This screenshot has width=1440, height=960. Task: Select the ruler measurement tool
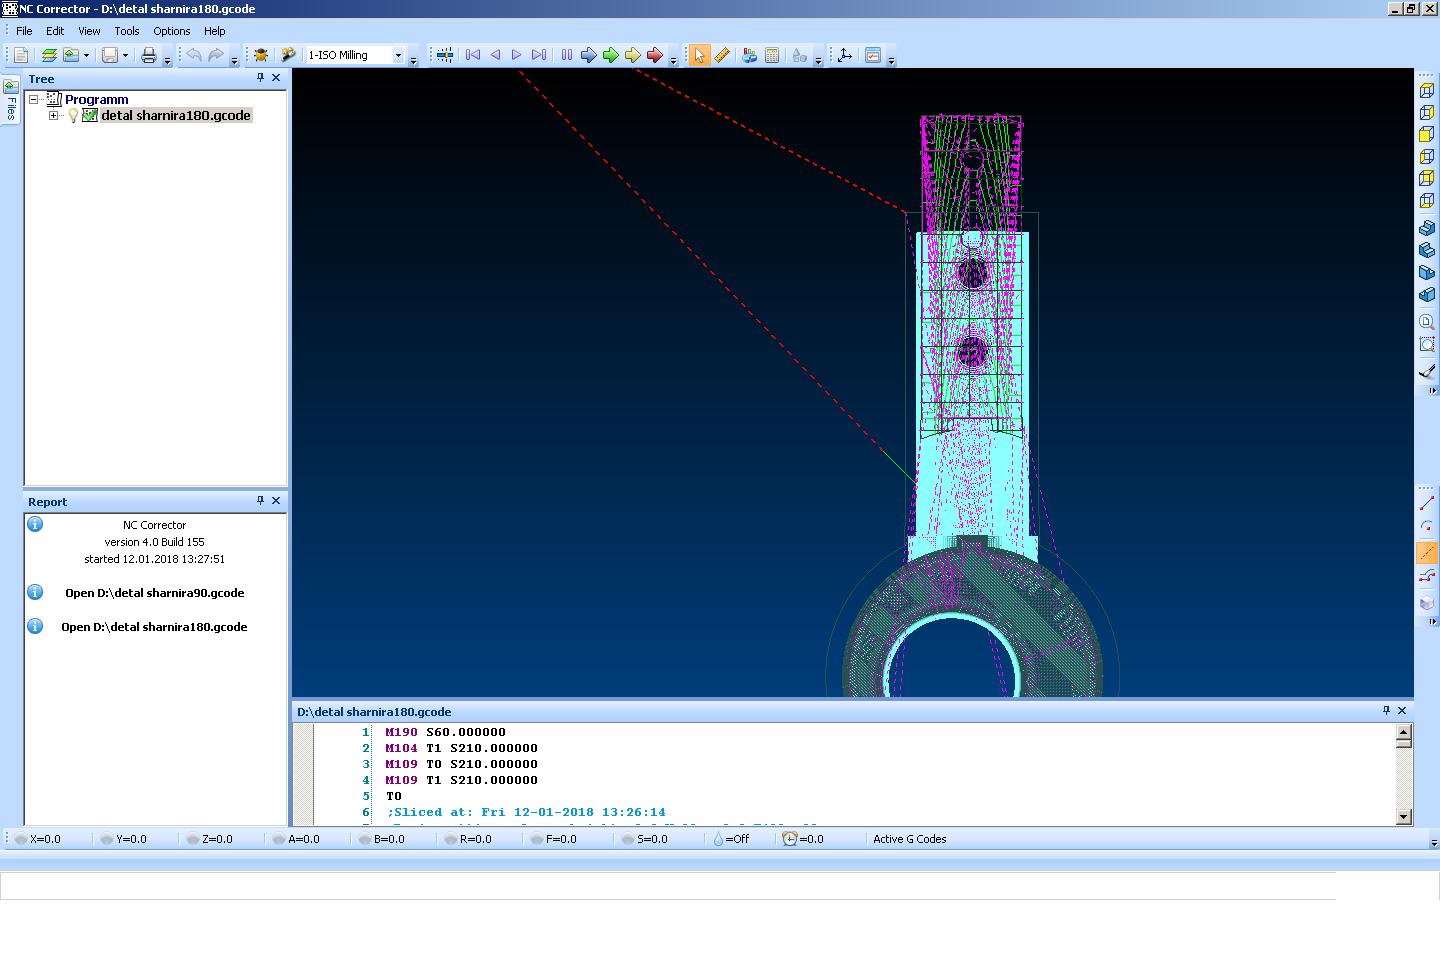click(721, 56)
